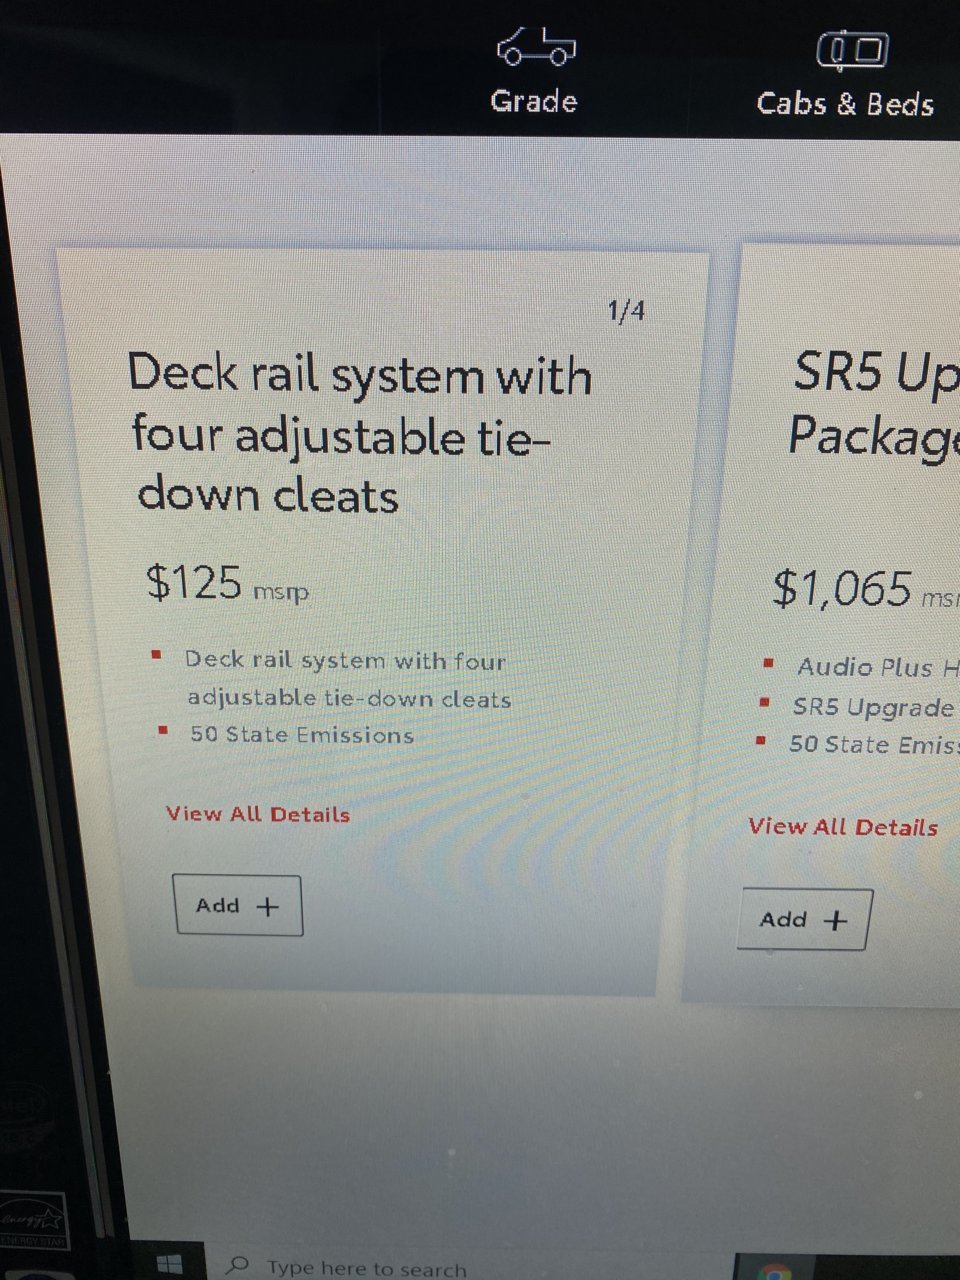Go to the Cabs & Beds step label
Viewport: 960px width, 1280px height.
pyautogui.click(x=846, y=104)
